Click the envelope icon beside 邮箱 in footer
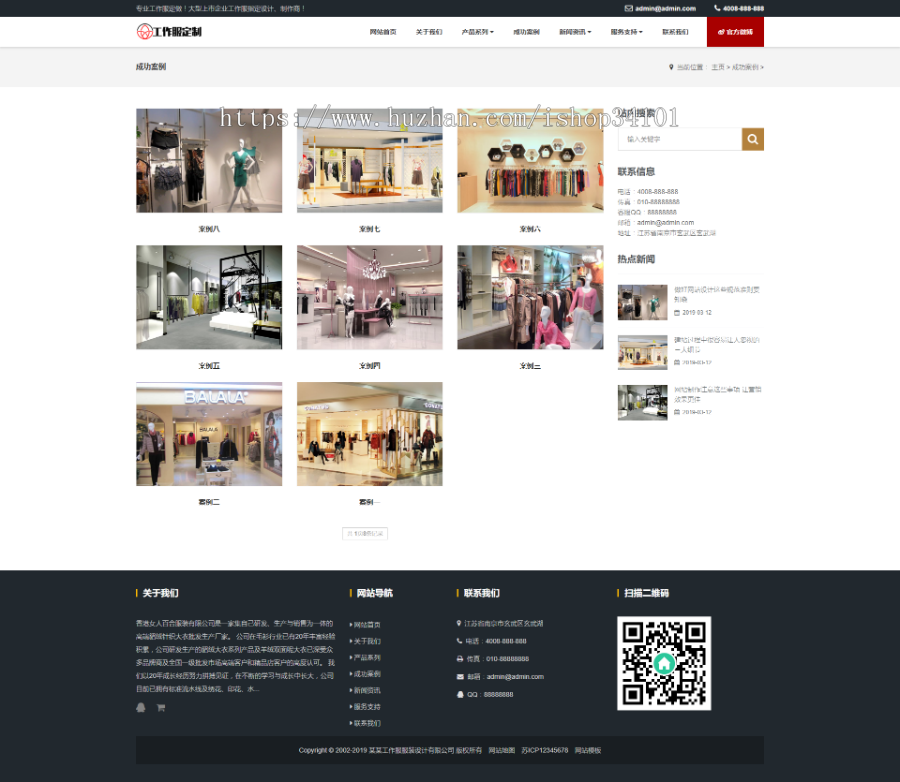 458,677
